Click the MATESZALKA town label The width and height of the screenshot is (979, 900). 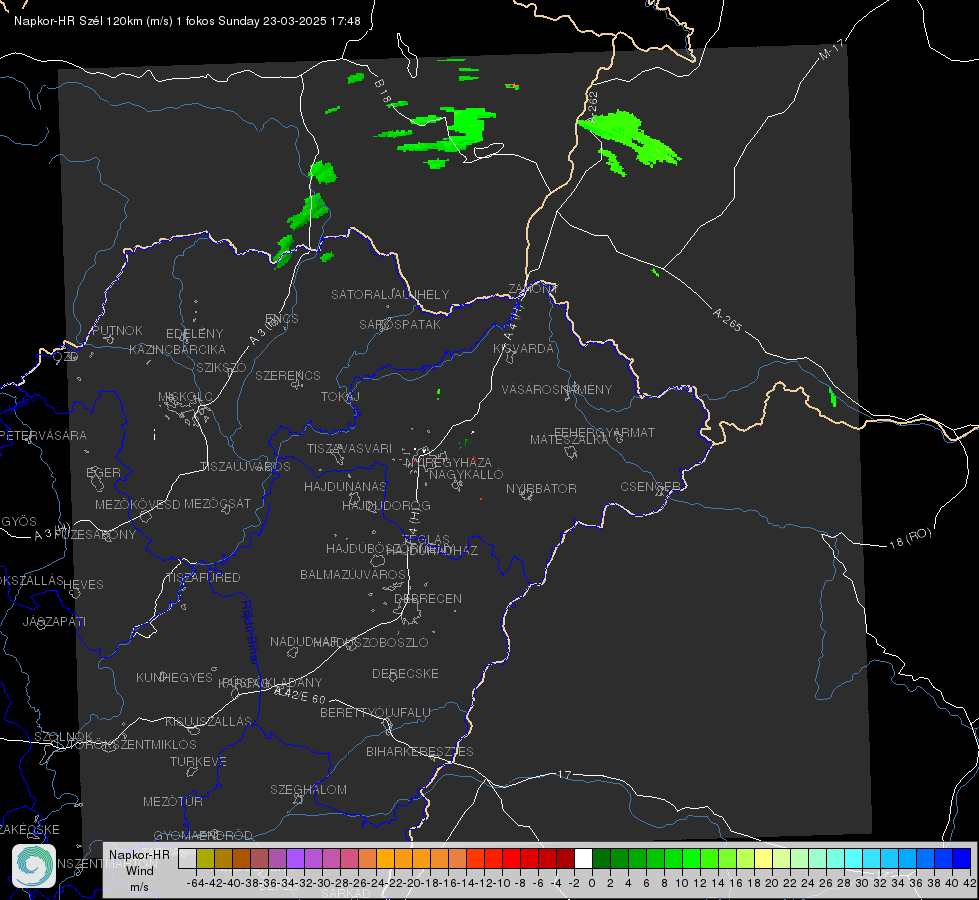(x=569, y=440)
